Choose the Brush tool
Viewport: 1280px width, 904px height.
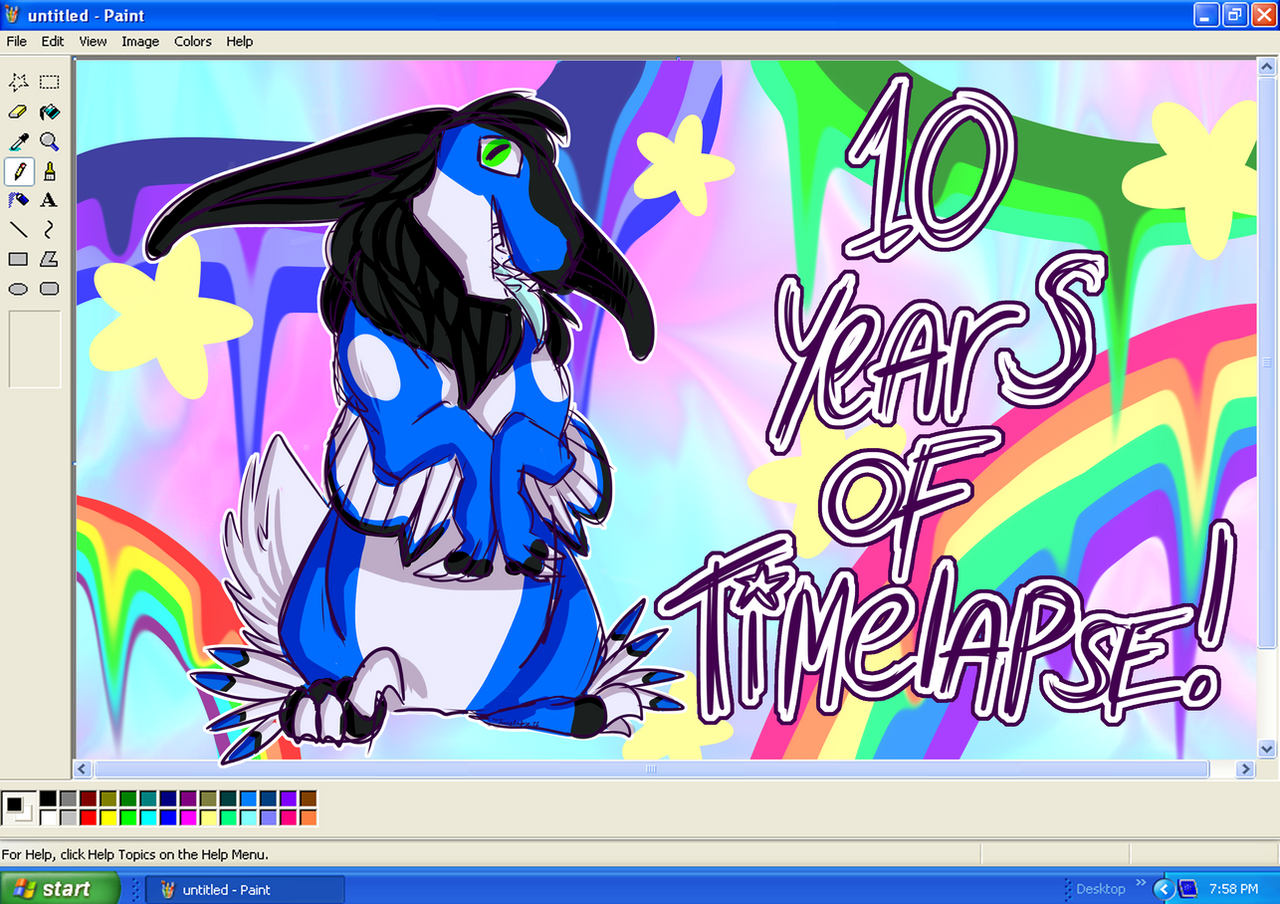[49, 171]
